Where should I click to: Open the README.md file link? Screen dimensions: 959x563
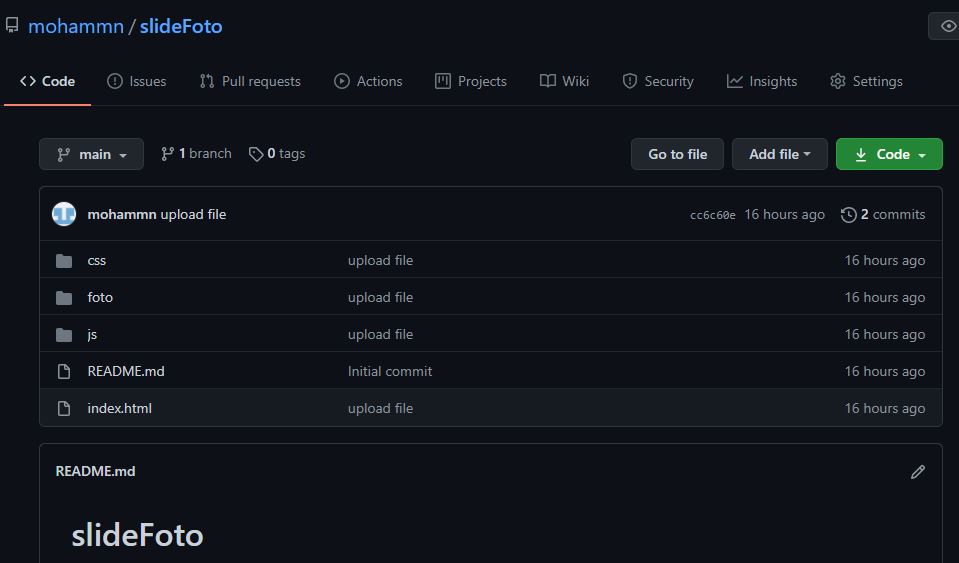click(x=126, y=371)
